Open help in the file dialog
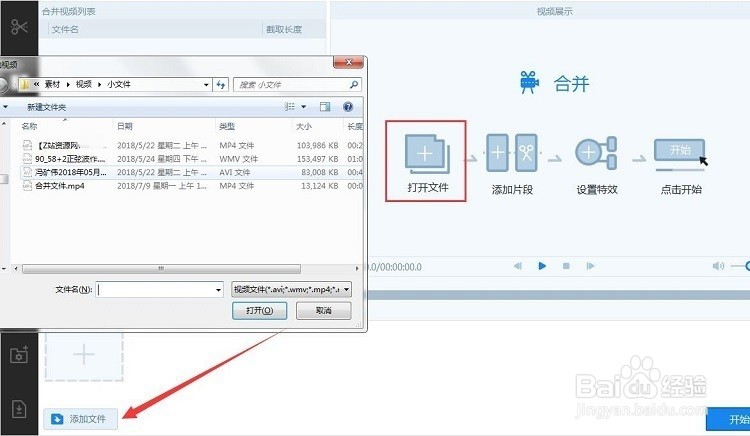Image resolution: width=750 pixels, height=436 pixels. tap(348, 107)
